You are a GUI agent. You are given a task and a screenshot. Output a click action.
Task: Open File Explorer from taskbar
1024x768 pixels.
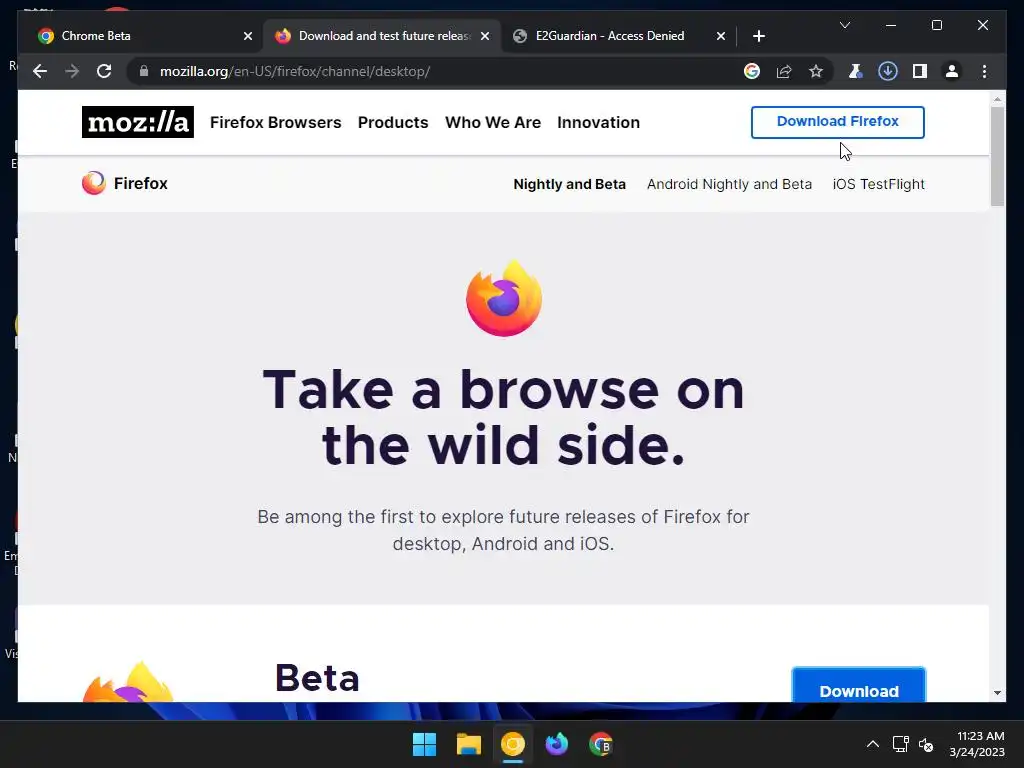[468, 744]
